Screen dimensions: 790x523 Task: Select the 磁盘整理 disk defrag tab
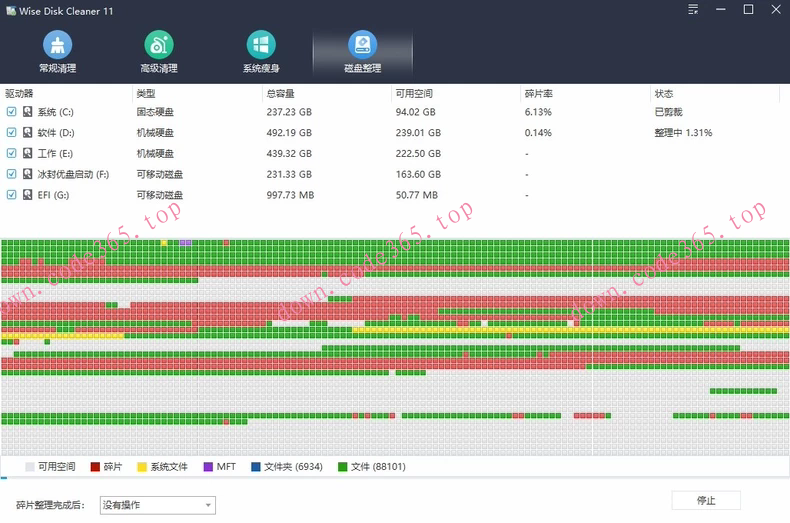(362, 52)
